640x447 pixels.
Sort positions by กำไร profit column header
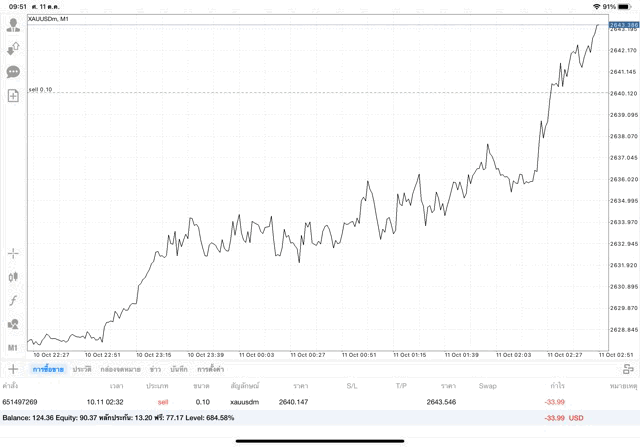point(556,385)
